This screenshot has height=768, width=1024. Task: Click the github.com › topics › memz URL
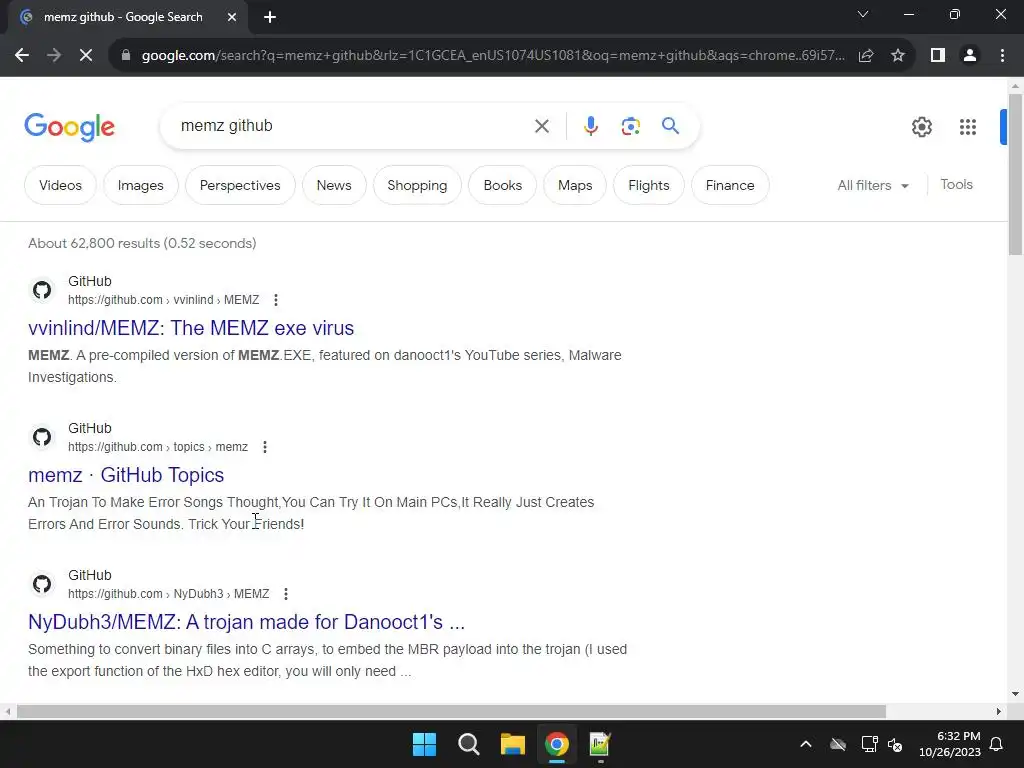158,447
